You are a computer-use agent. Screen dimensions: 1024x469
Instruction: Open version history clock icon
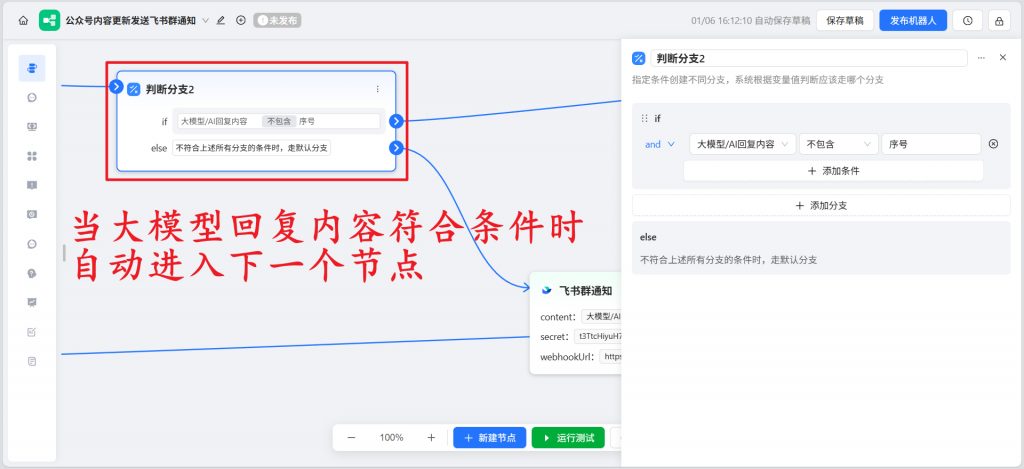[x=967, y=20]
